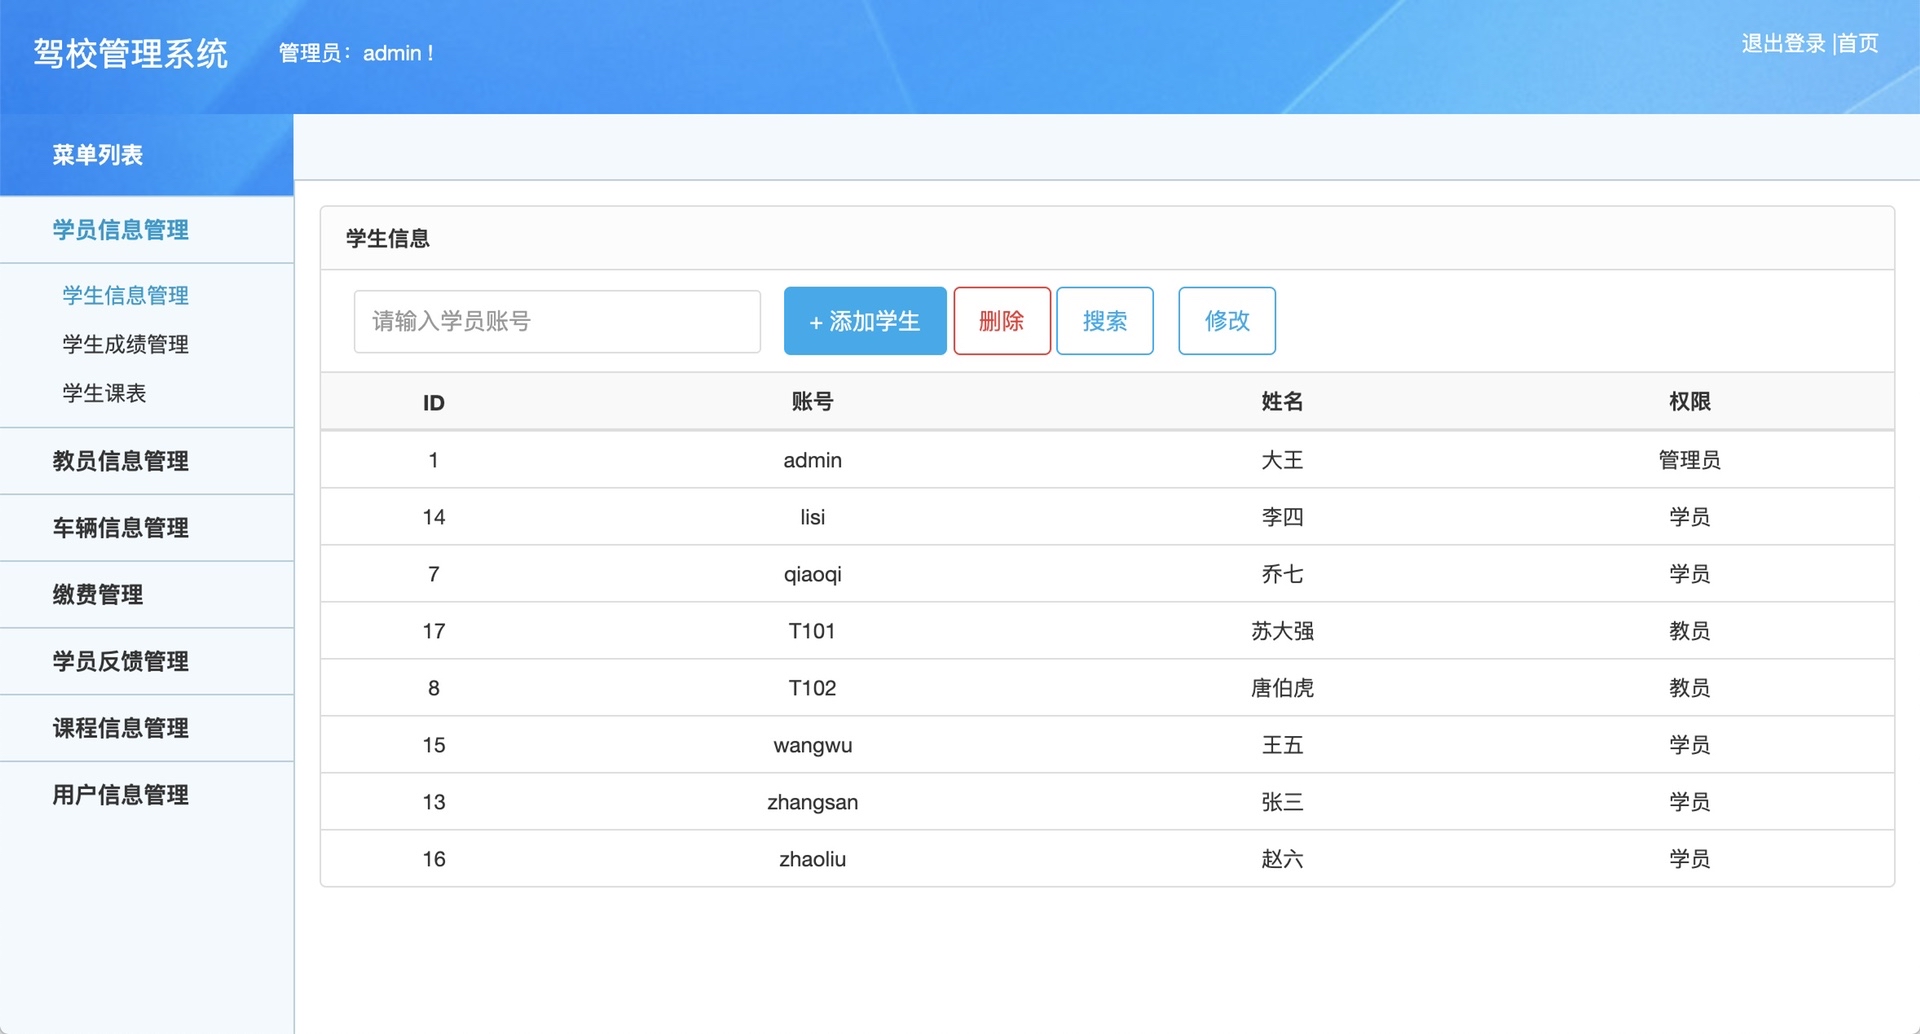Screen dimensions: 1920x1034
Task: Open 教员信息管理 in the sidebar
Action: [x=120, y=461]
